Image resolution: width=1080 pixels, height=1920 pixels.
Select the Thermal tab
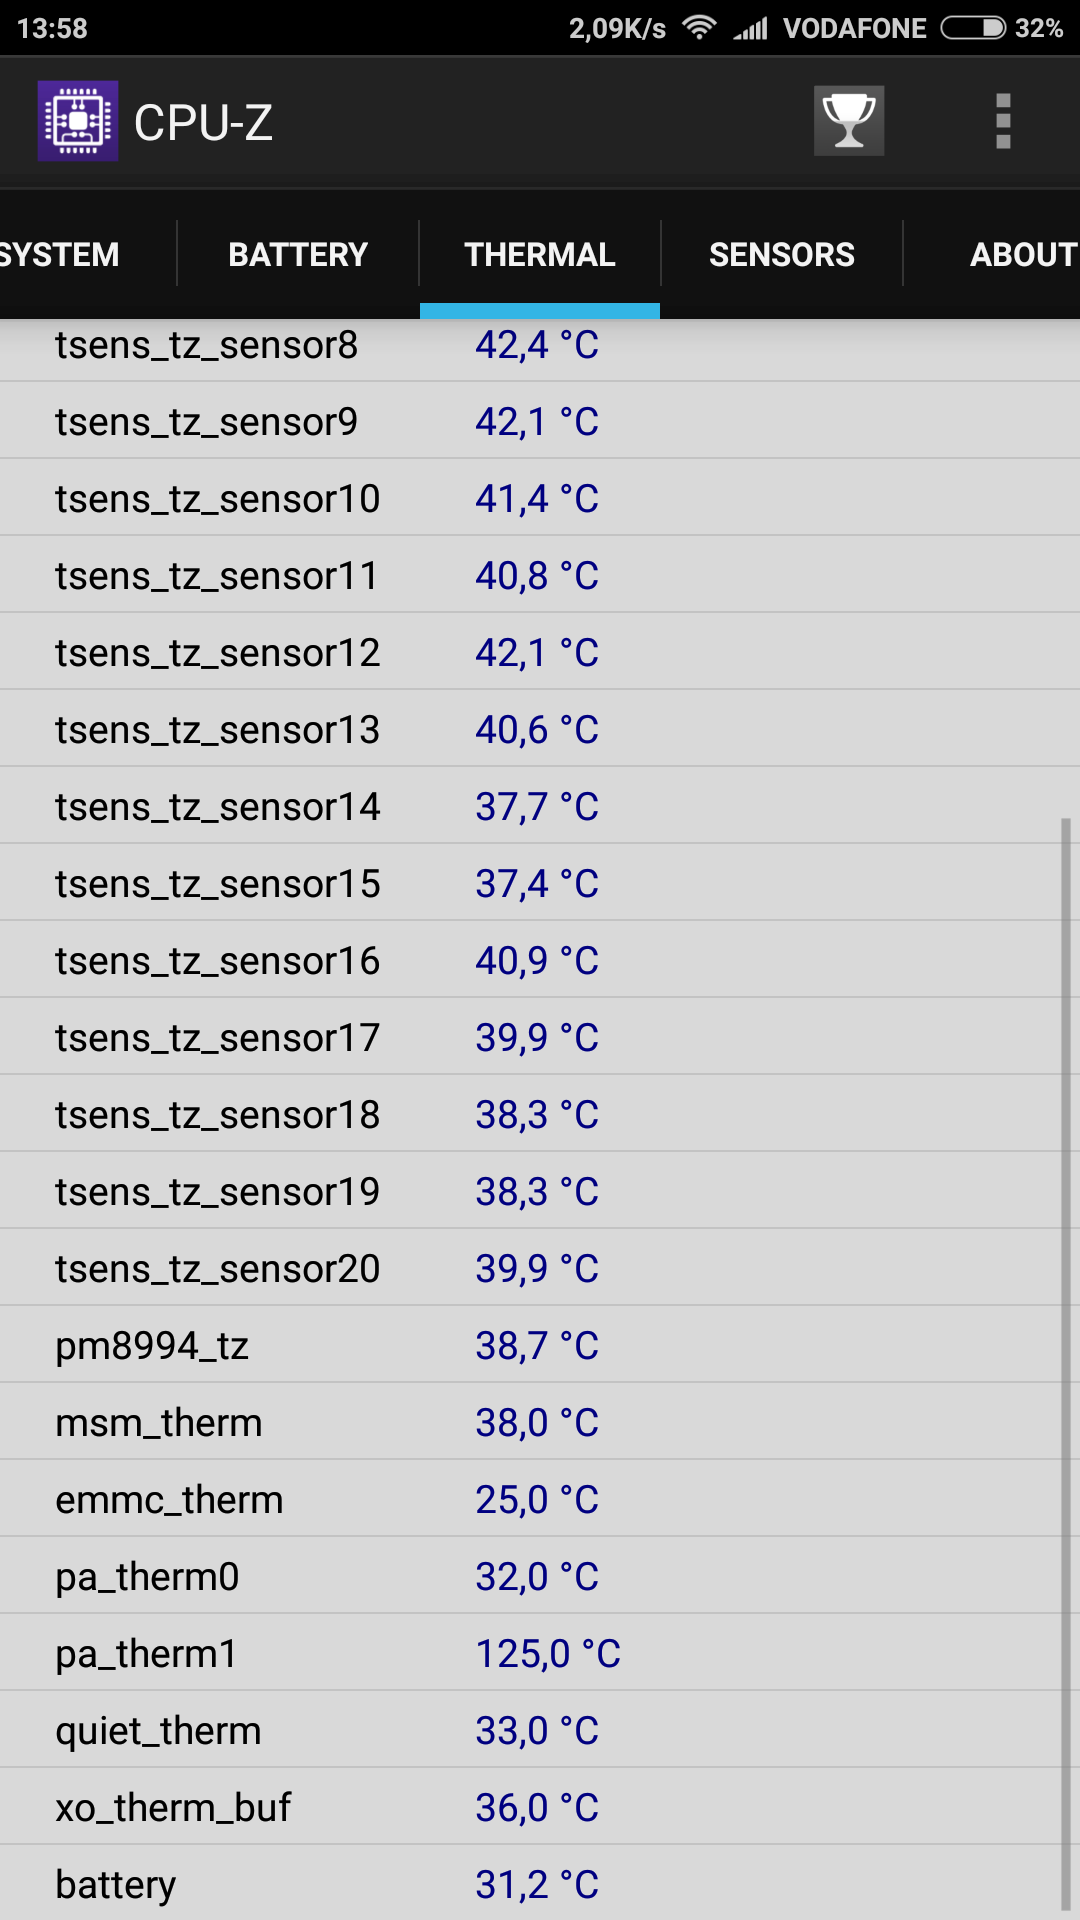coord(539,254)
